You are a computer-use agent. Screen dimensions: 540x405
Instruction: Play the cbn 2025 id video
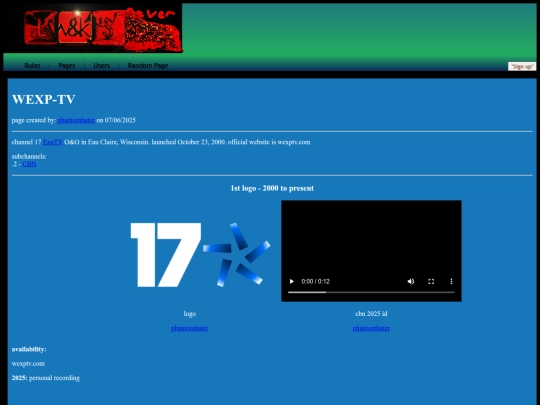click(x=292, y=281)
